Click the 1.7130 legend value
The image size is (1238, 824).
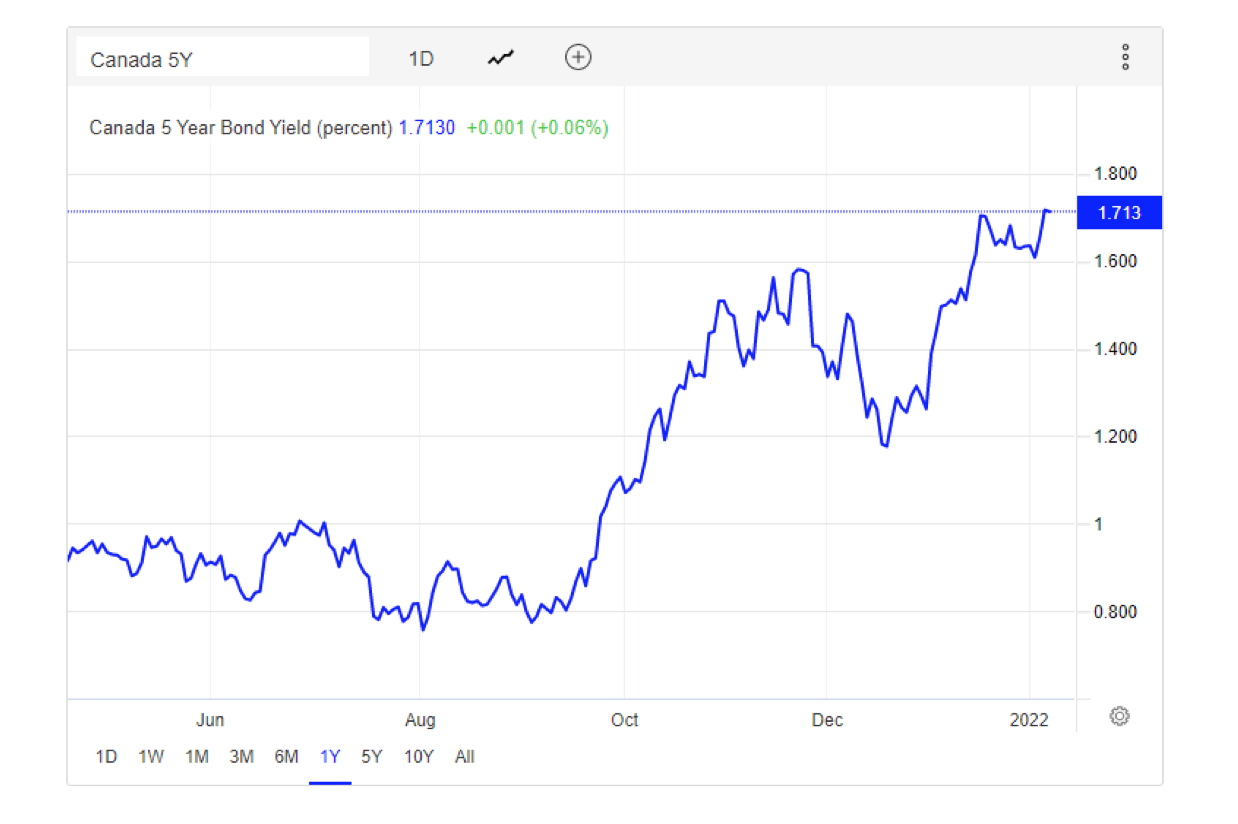[x=427, y=128]
